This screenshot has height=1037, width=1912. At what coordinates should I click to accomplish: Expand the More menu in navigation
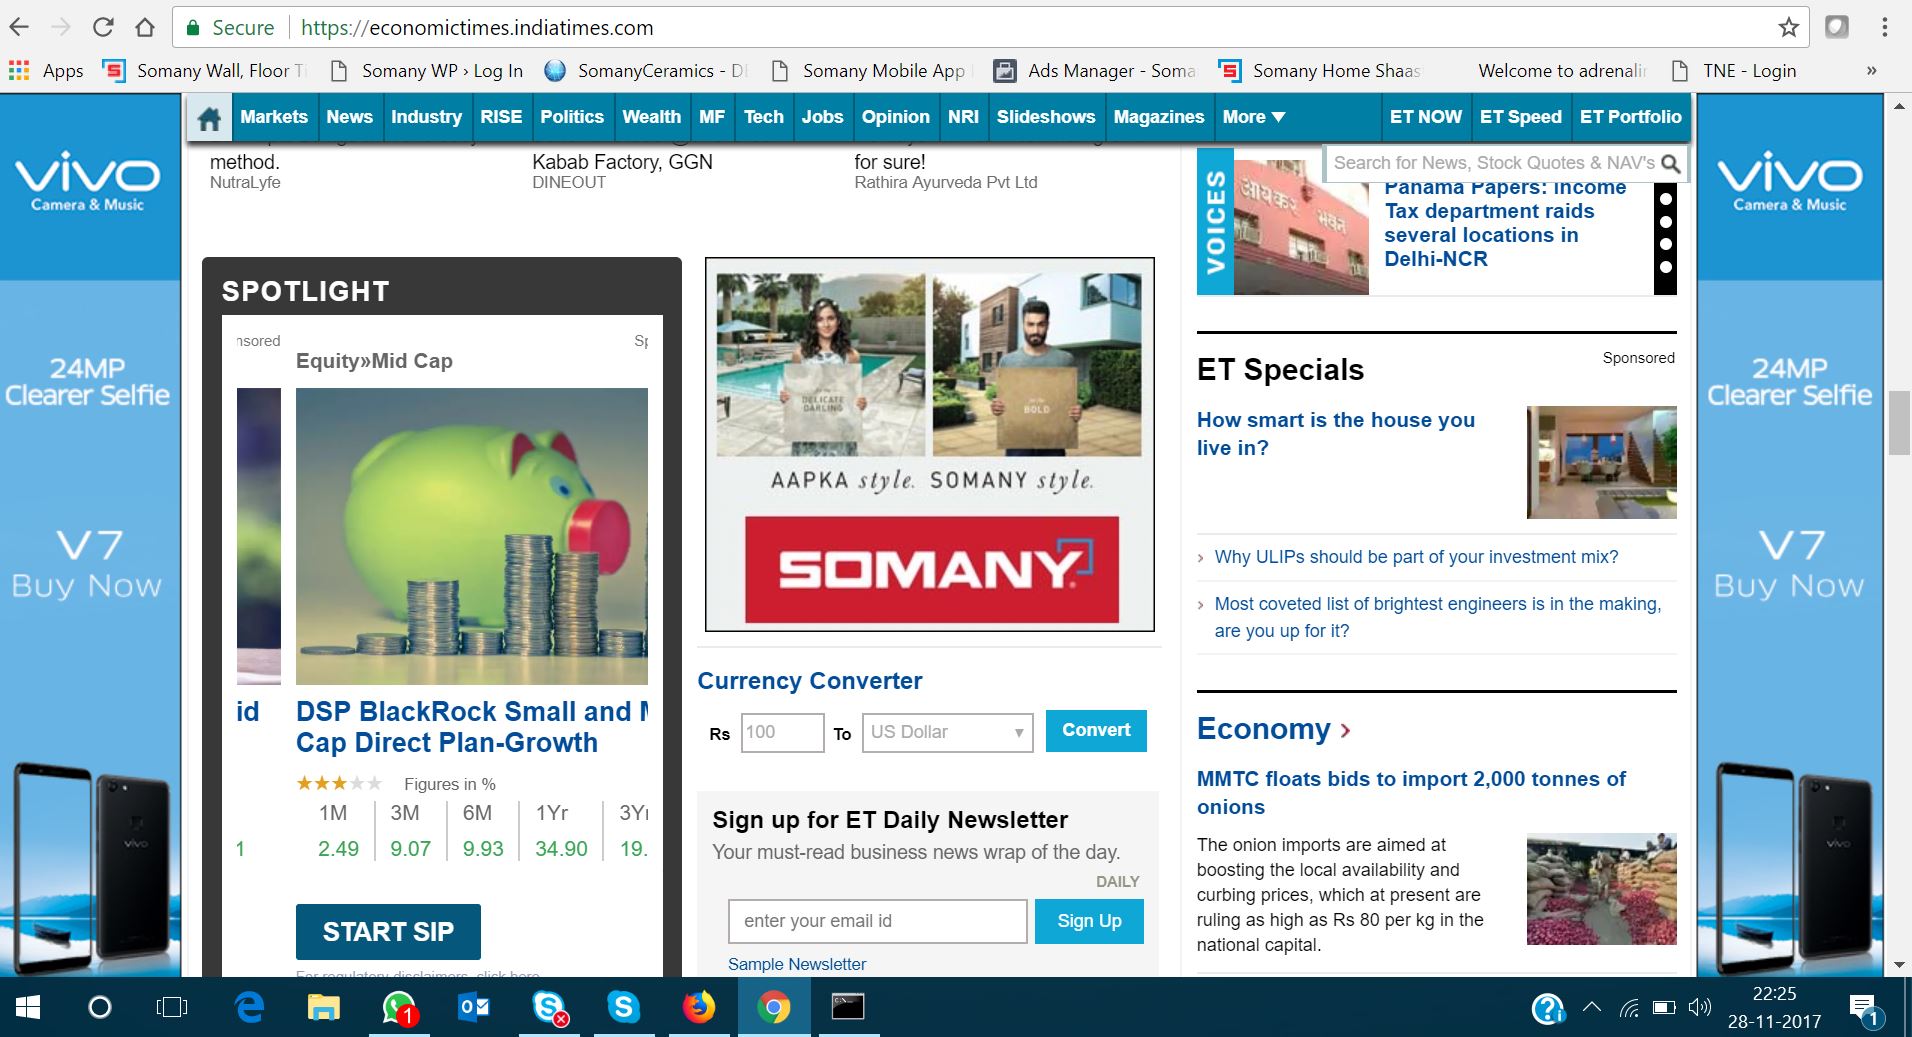coord(1253,117)
